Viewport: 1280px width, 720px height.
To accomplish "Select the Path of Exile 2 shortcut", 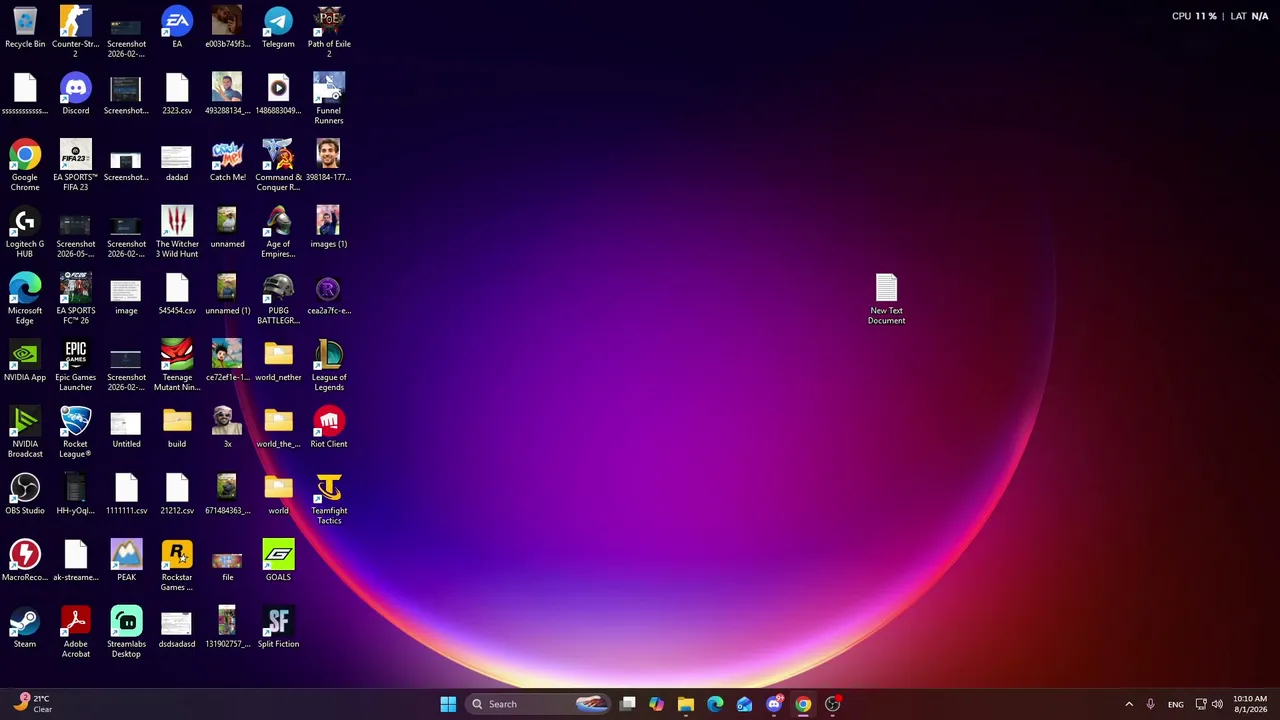I will pos(329,32).
